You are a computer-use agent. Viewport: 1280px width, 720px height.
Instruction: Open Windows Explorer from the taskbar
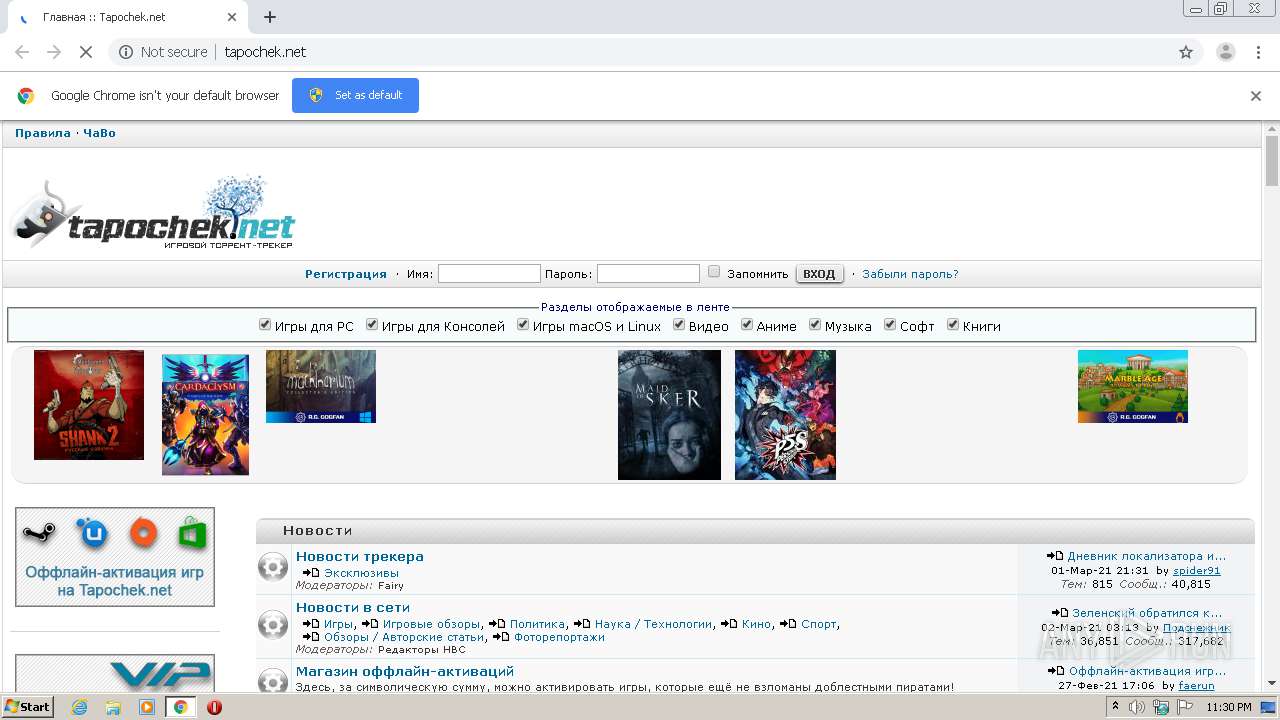pyautogui.click(x=113, y=707)
